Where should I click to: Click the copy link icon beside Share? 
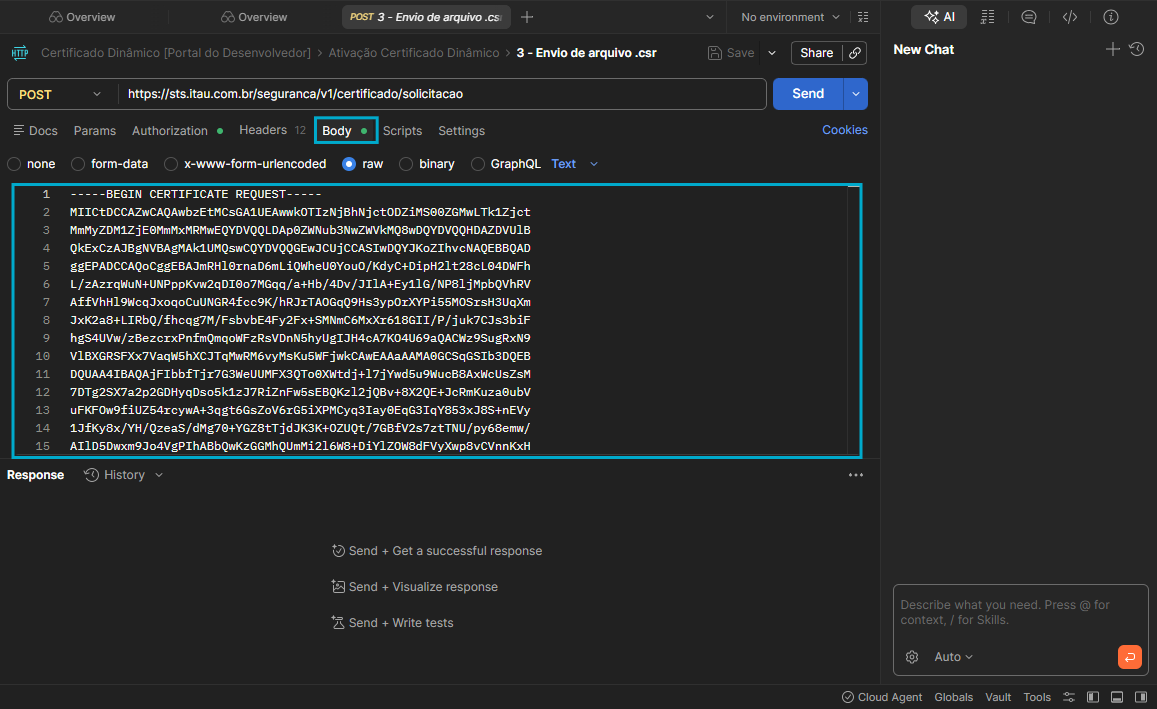855,53
